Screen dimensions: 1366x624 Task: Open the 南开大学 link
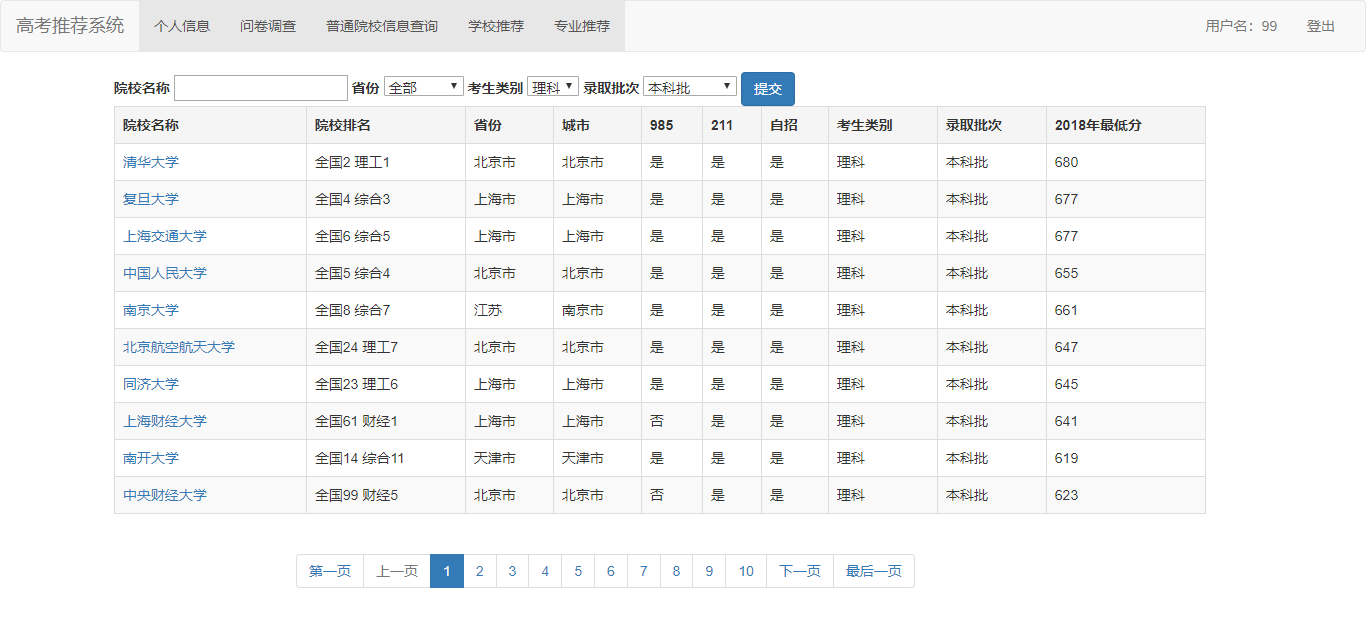[x=151, y=458]
